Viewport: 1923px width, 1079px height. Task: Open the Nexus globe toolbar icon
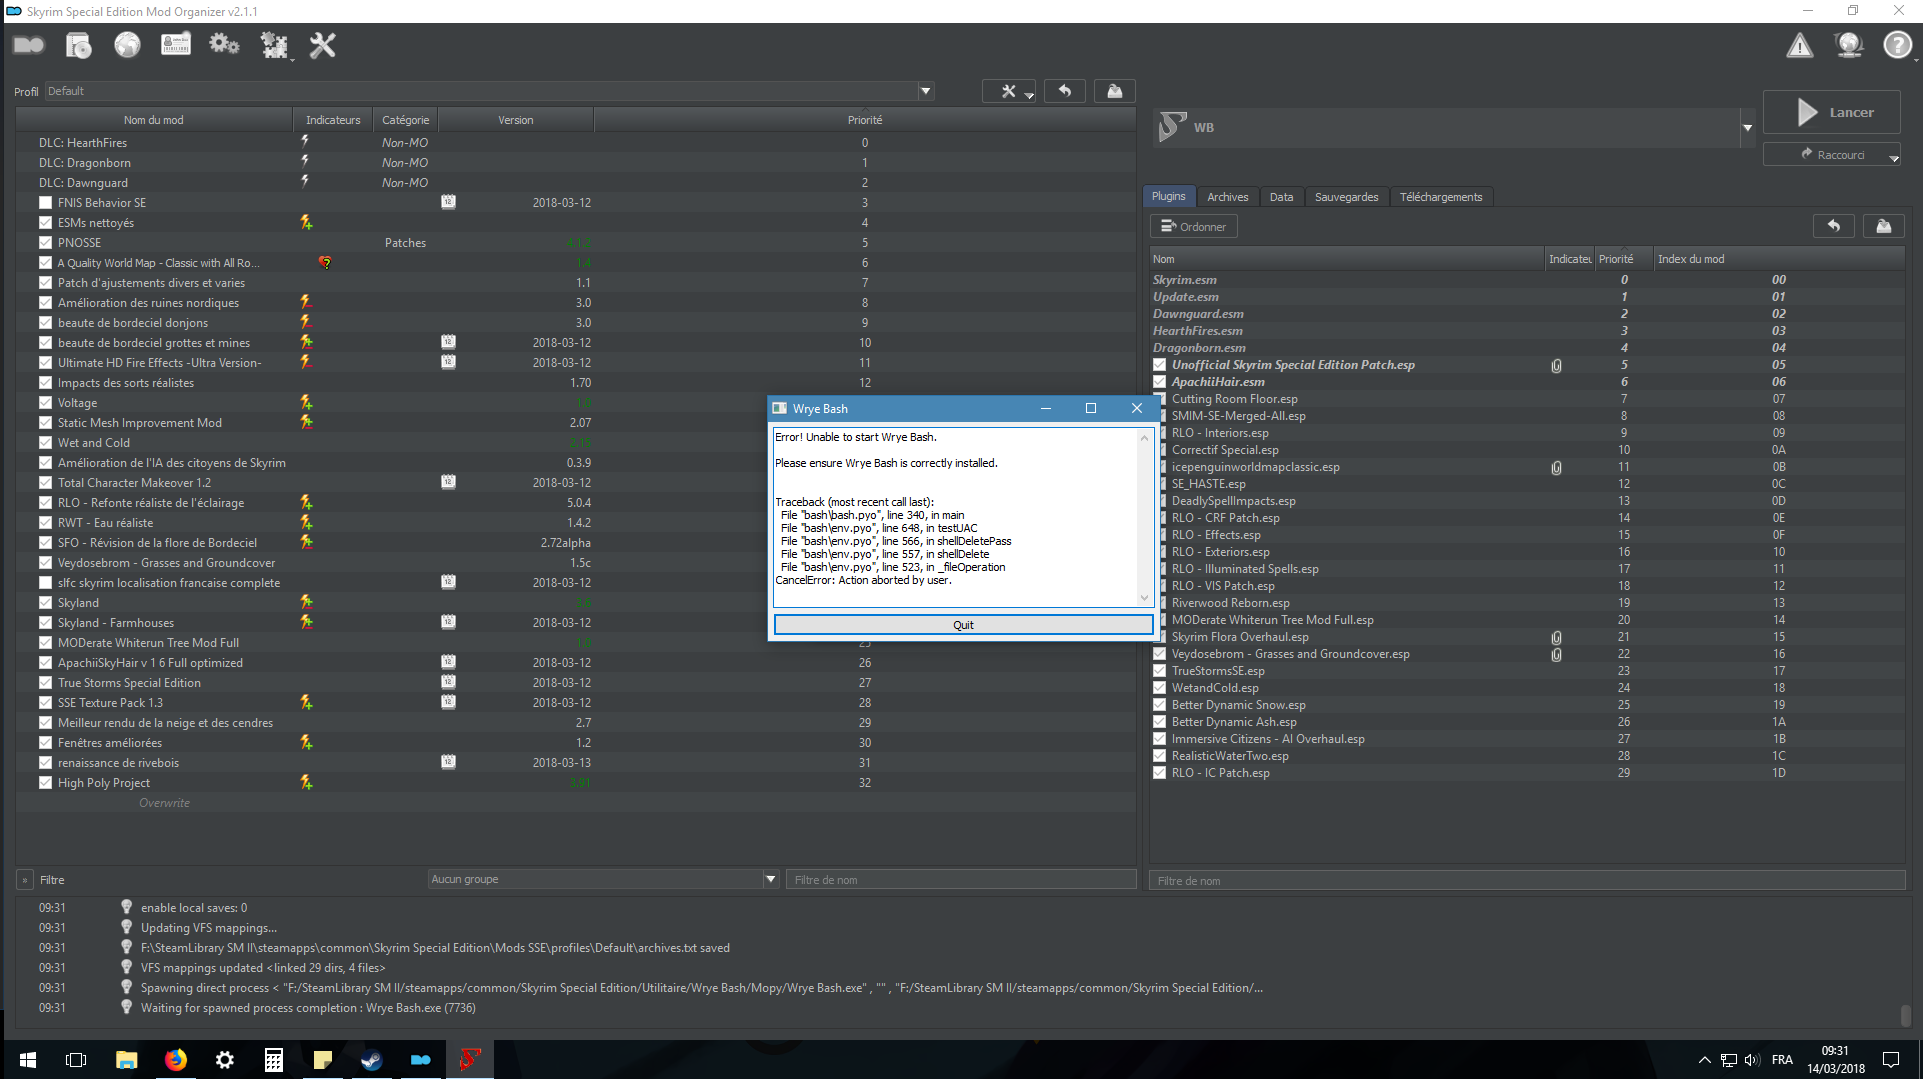click(x=127, y=45)
